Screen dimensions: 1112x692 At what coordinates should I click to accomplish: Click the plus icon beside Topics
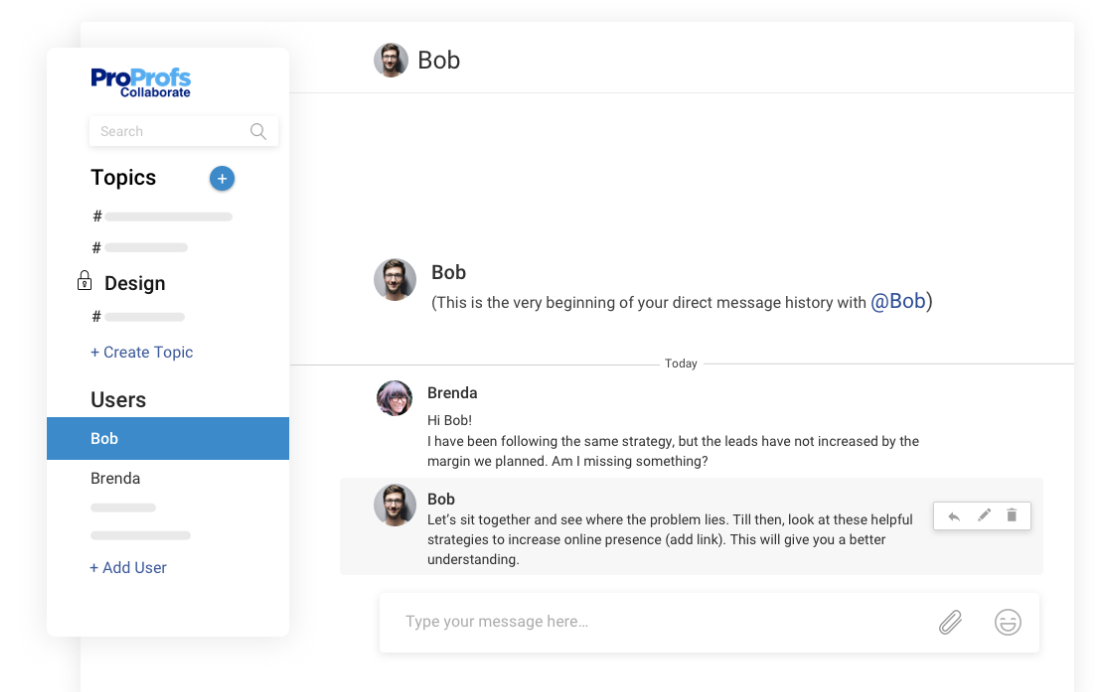pyautogui.click(x=222, y=179)
